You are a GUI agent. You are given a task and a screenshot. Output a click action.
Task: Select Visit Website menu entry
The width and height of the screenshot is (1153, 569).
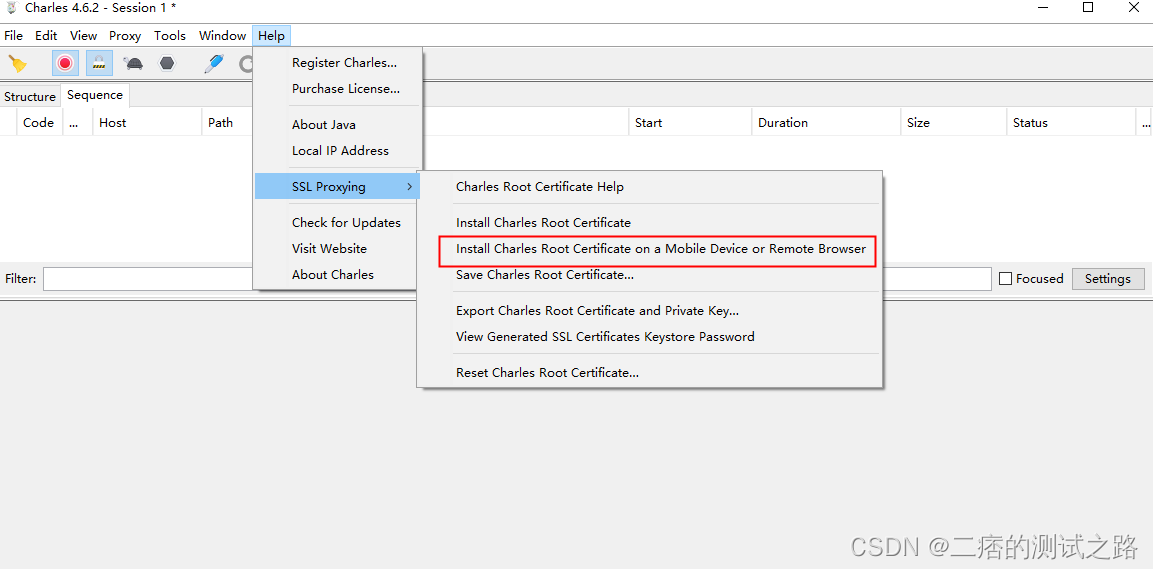[338, 248]
